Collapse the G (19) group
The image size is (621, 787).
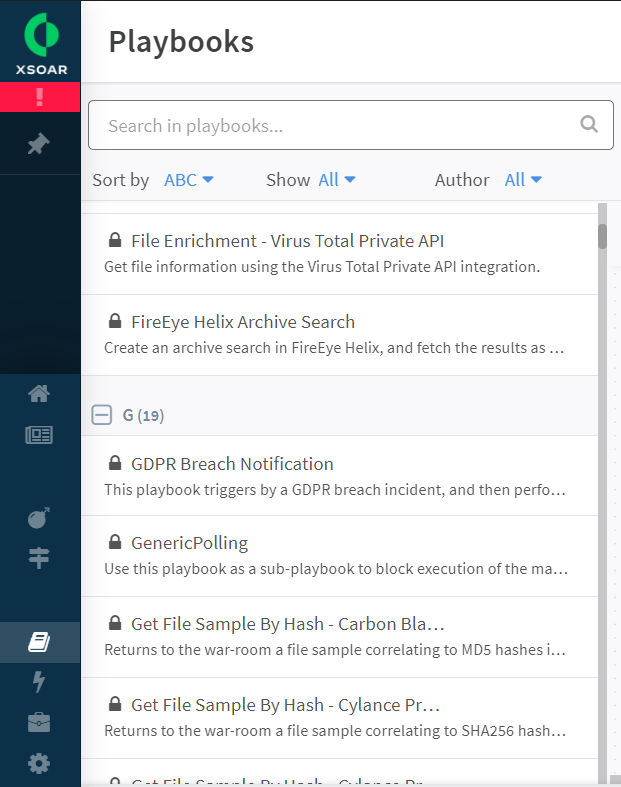click(x=101, y=415)
